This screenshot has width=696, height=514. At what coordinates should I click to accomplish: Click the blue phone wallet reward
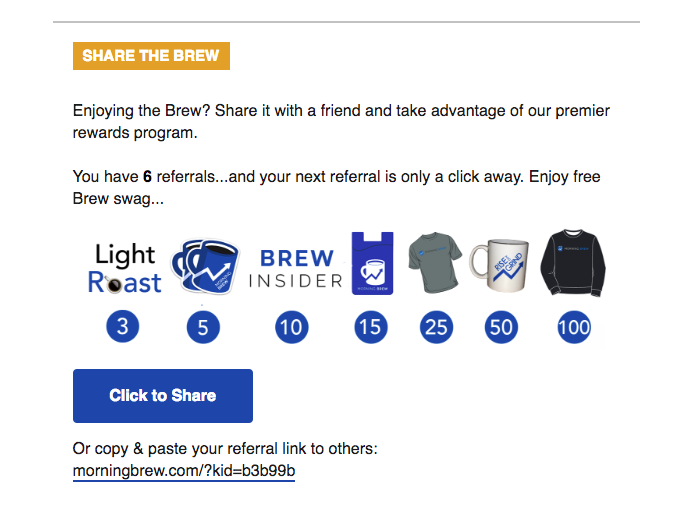pyautogui.click(x=372, y=263)
